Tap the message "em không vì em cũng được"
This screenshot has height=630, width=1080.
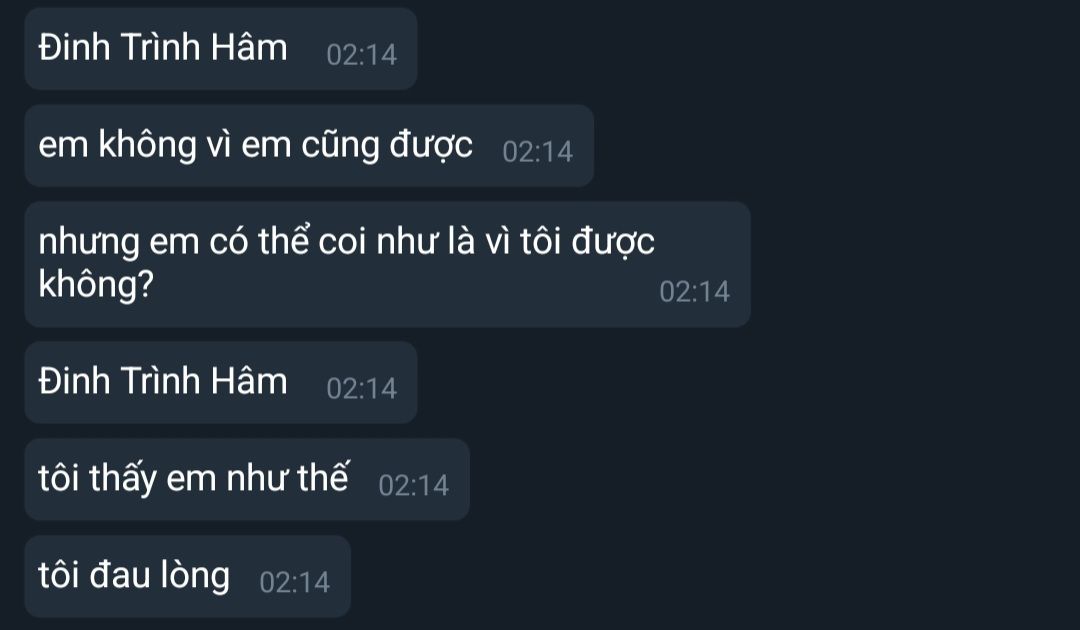(x=309, y=146)
